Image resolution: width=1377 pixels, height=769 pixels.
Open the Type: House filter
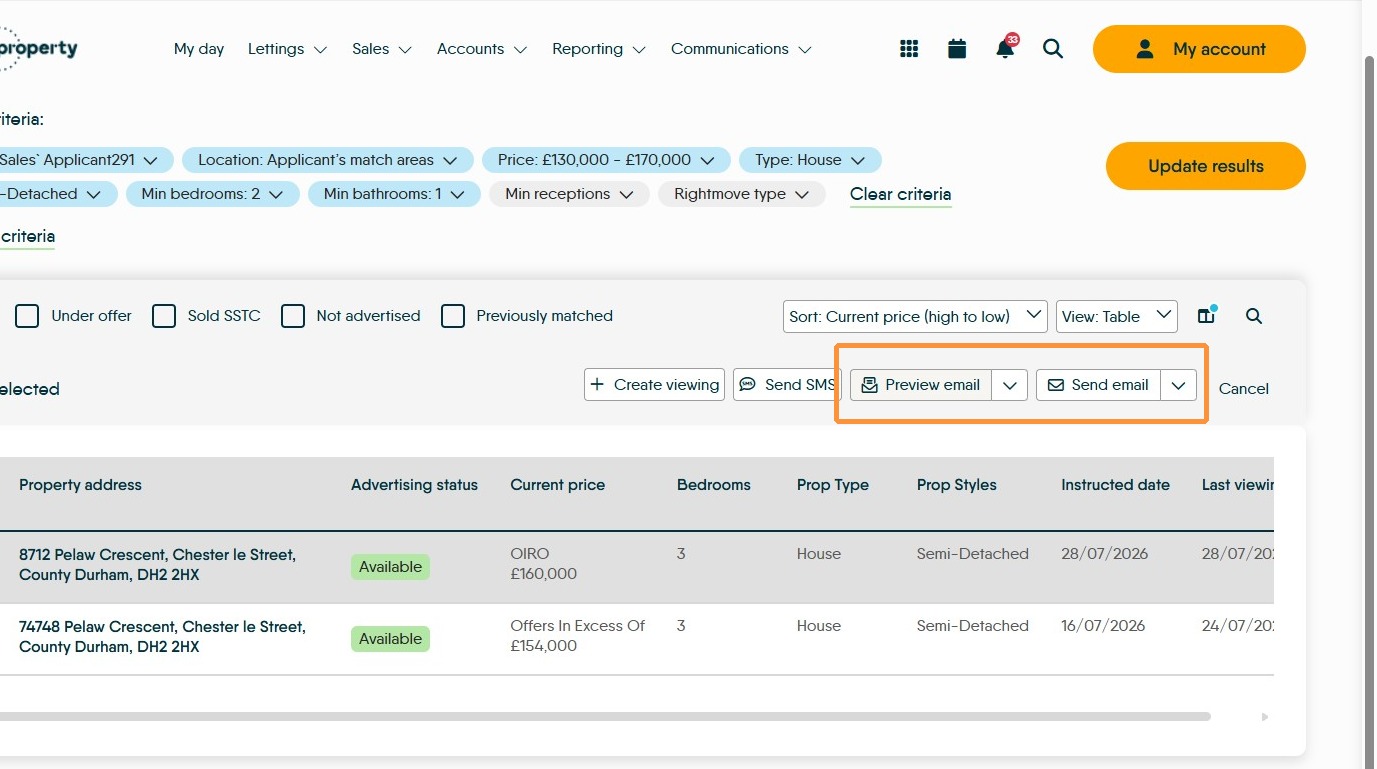pyautogui.click(x=810, y=160)
